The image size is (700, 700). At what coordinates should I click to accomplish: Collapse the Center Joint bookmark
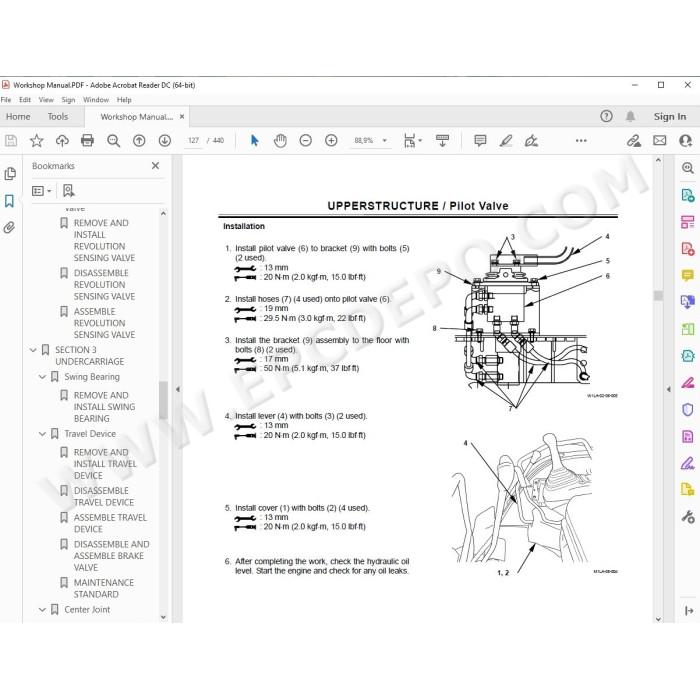pyautogui.click(x=42, y=610)
